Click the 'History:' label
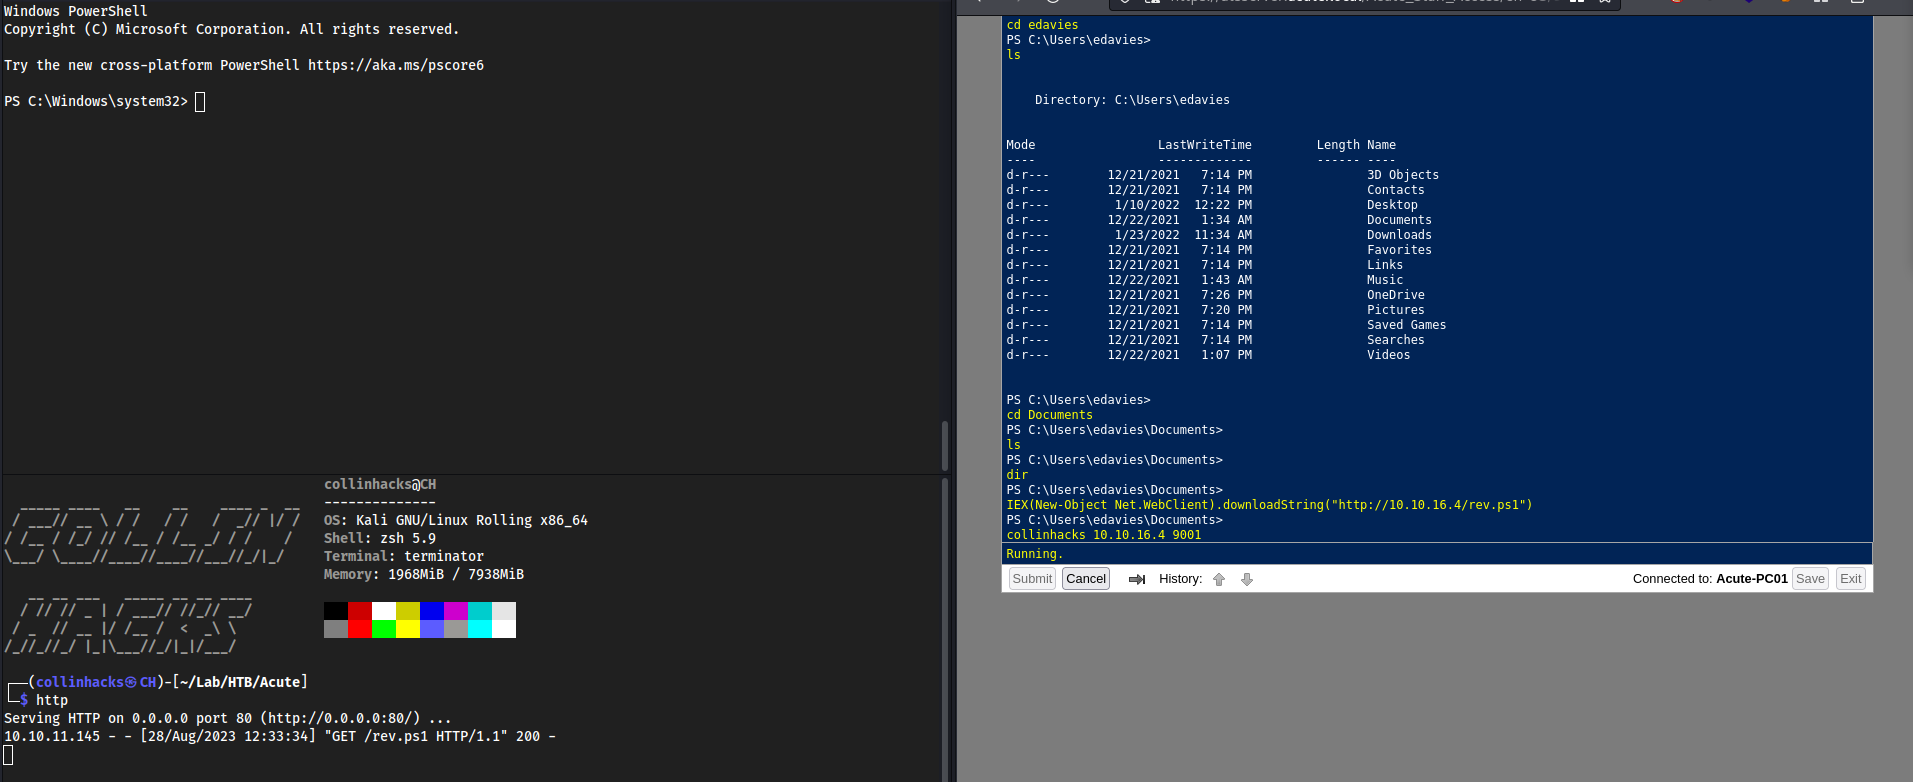Viewport: 1913px width, 782px height. (1181, 579)
